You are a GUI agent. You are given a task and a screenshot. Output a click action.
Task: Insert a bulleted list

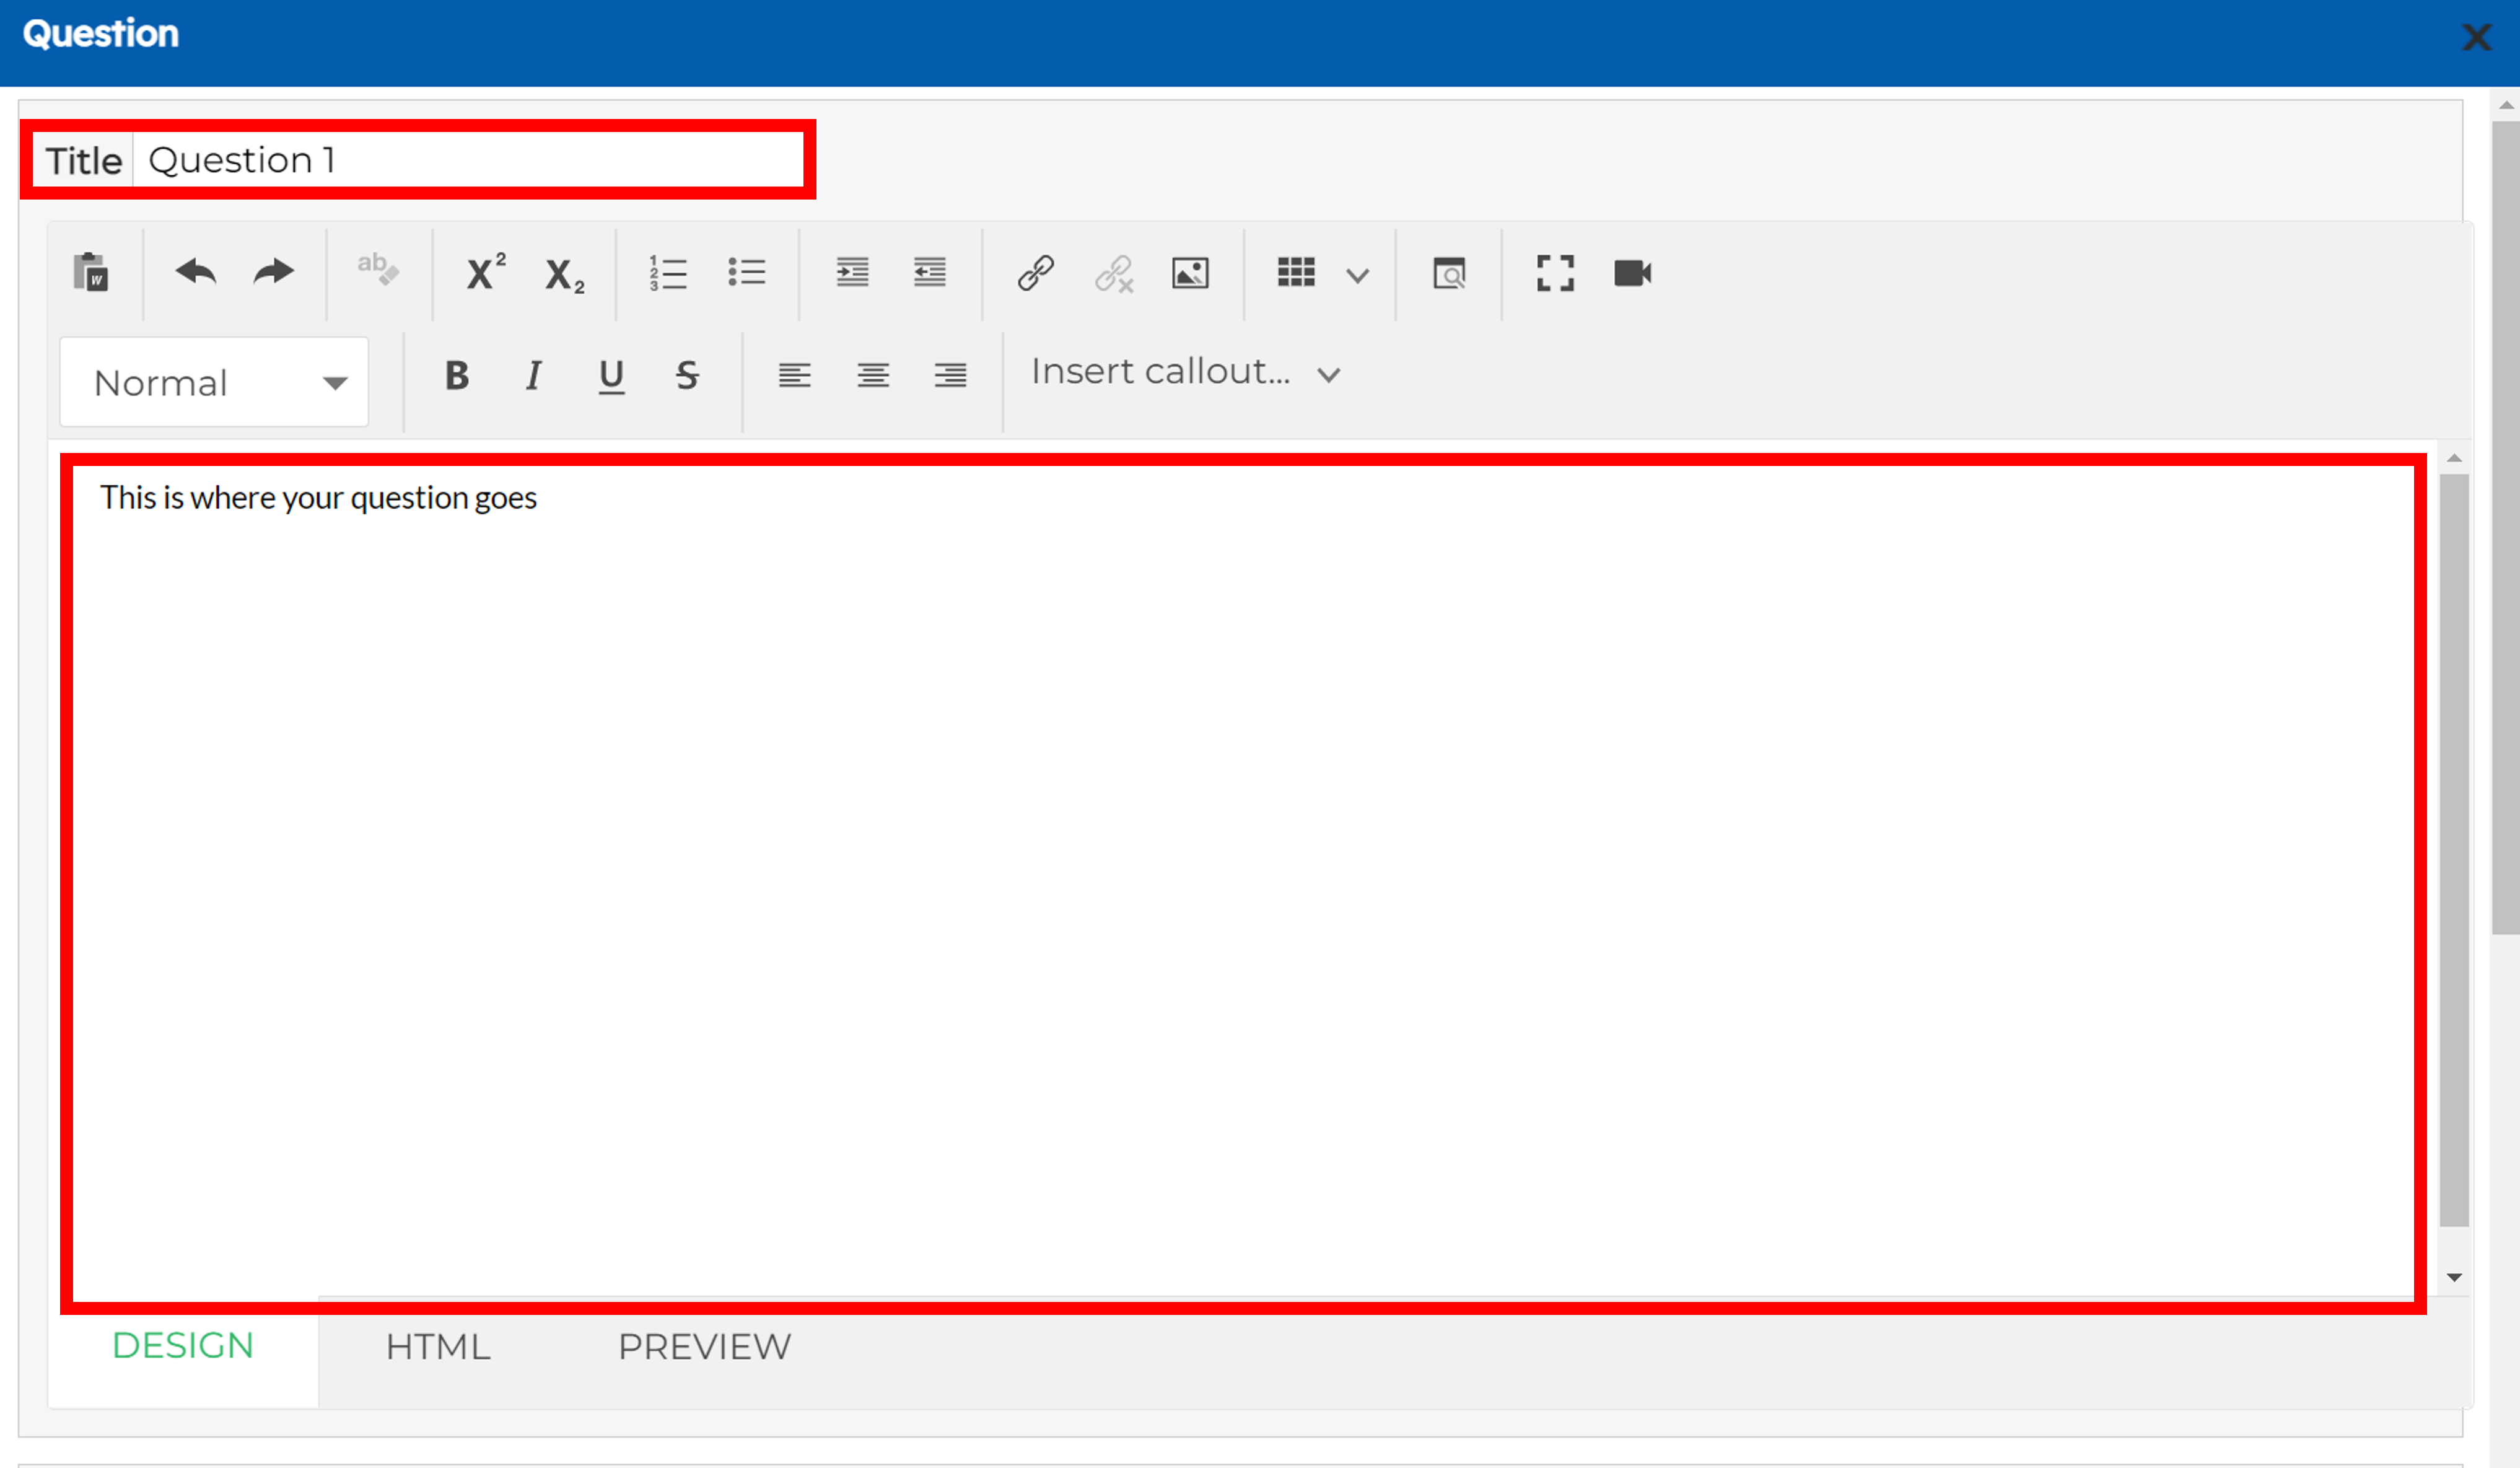(747, 272)
